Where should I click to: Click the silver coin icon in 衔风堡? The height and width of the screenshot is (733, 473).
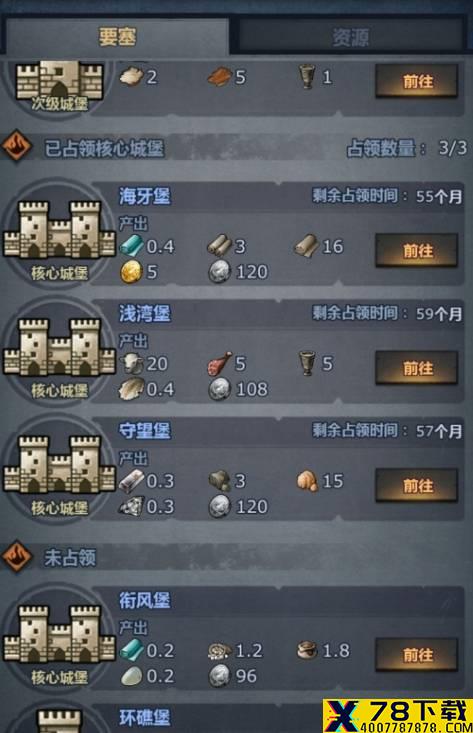pos(219,676)
